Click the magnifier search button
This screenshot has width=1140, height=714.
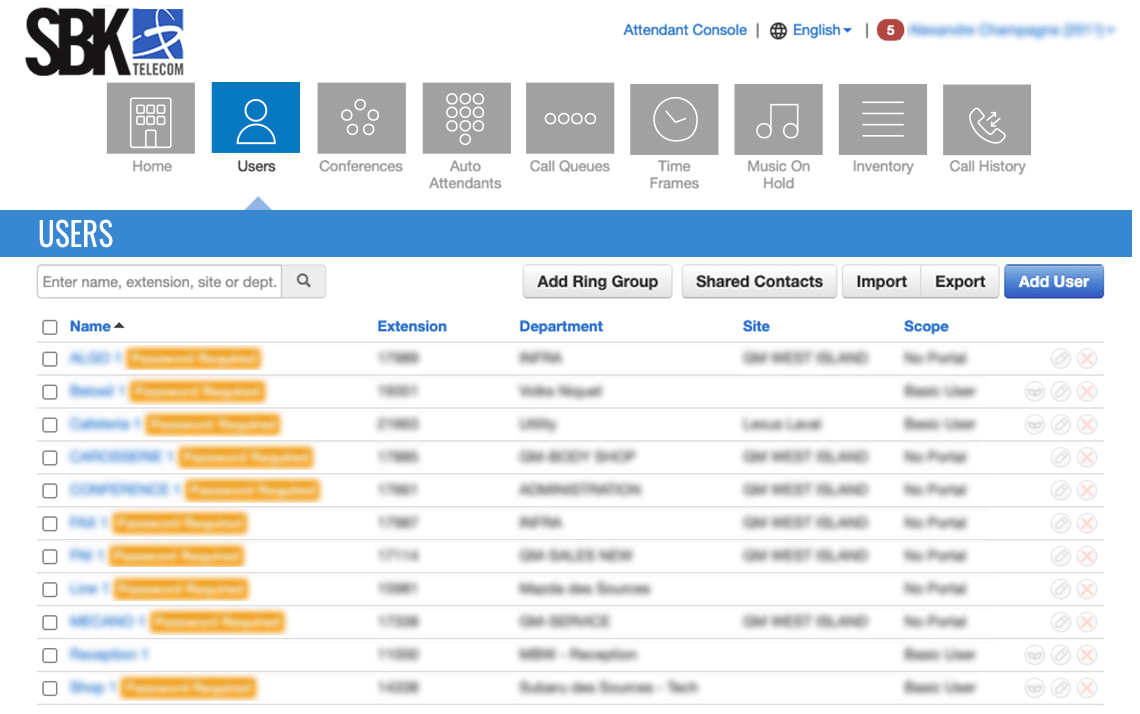(304, 282)
